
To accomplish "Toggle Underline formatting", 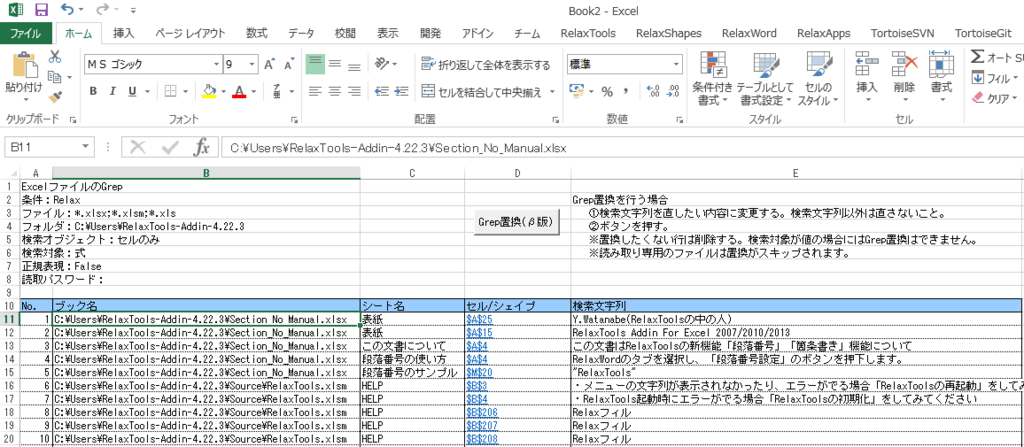I will (x=131, y=91).
